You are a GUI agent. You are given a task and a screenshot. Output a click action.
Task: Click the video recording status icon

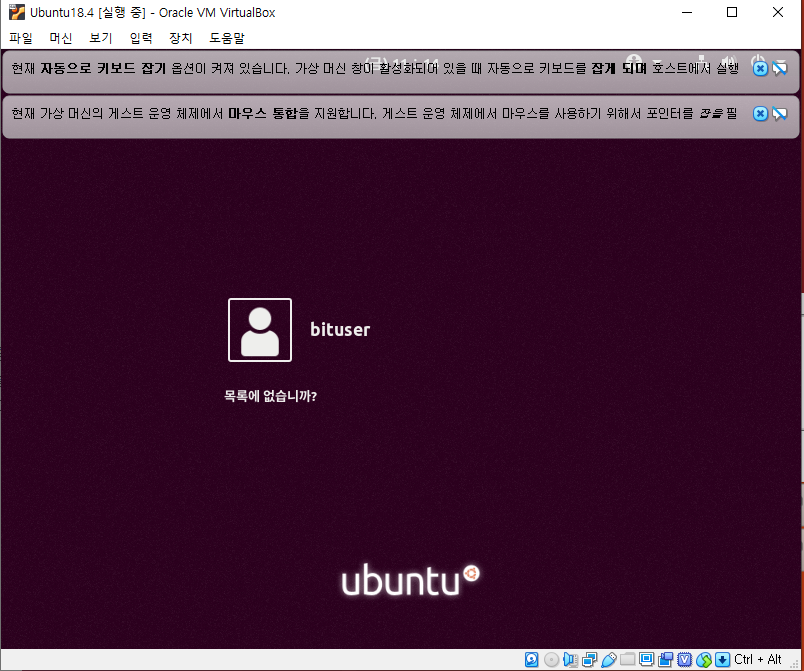click(x=666, y=659)
